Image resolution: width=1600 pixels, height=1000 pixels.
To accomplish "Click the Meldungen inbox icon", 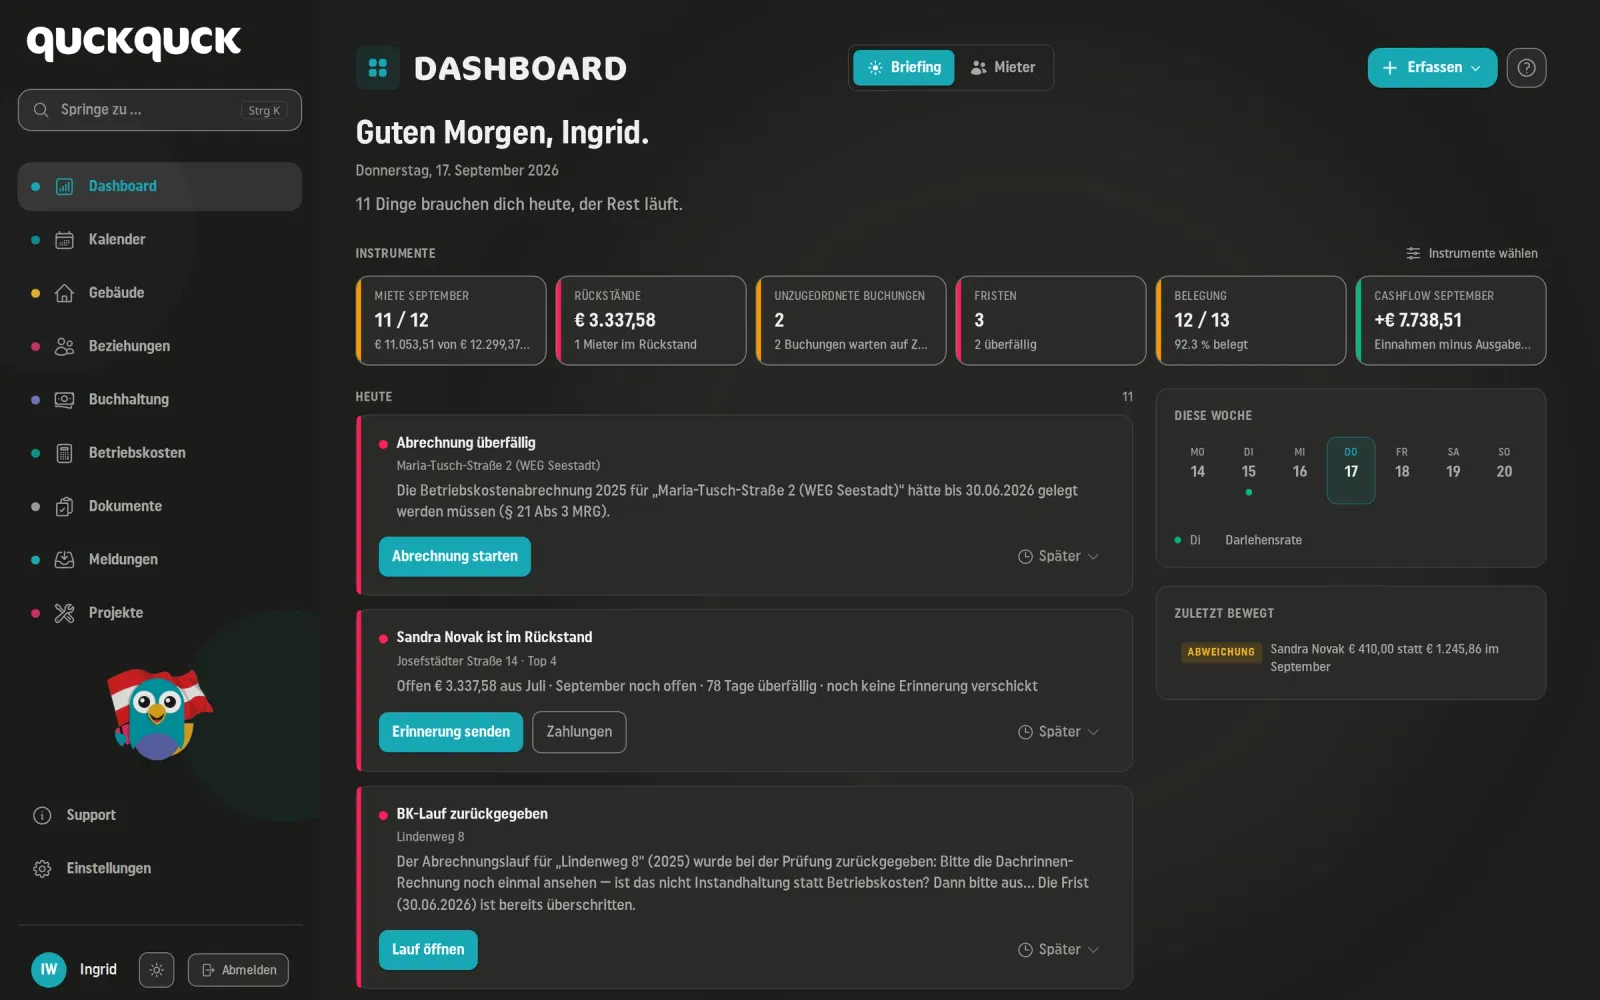I will 64,560.
